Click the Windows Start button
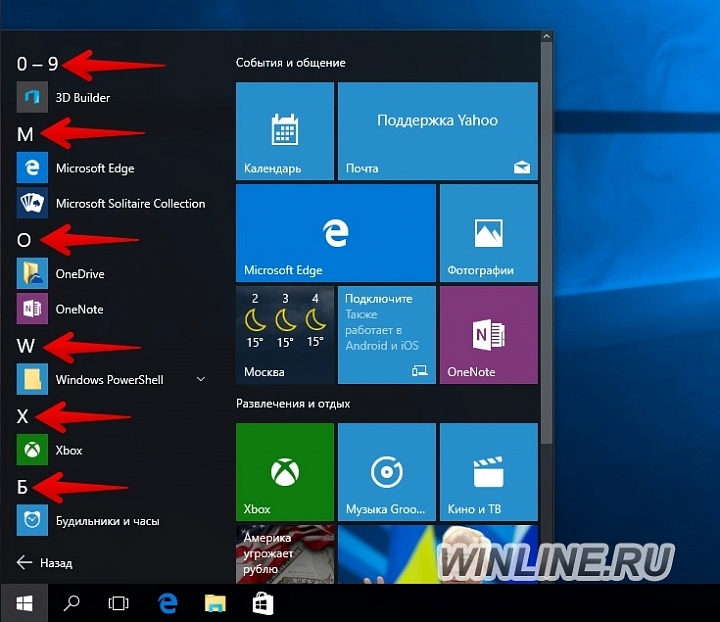The width and height of the screenshot is (720, 622). coord(24,603)
